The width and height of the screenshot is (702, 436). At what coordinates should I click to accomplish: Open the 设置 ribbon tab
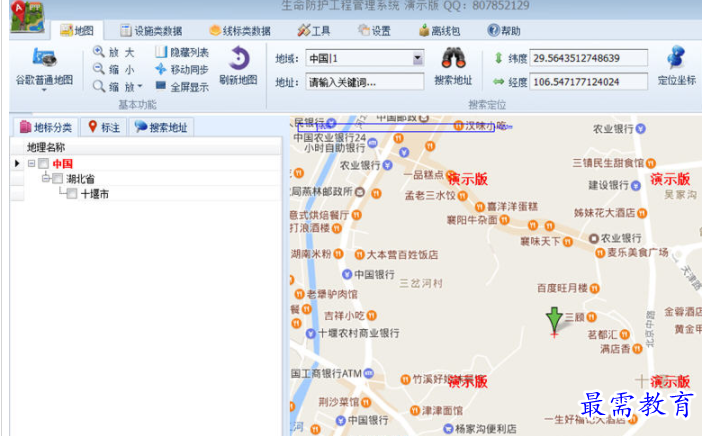[374, 30]
